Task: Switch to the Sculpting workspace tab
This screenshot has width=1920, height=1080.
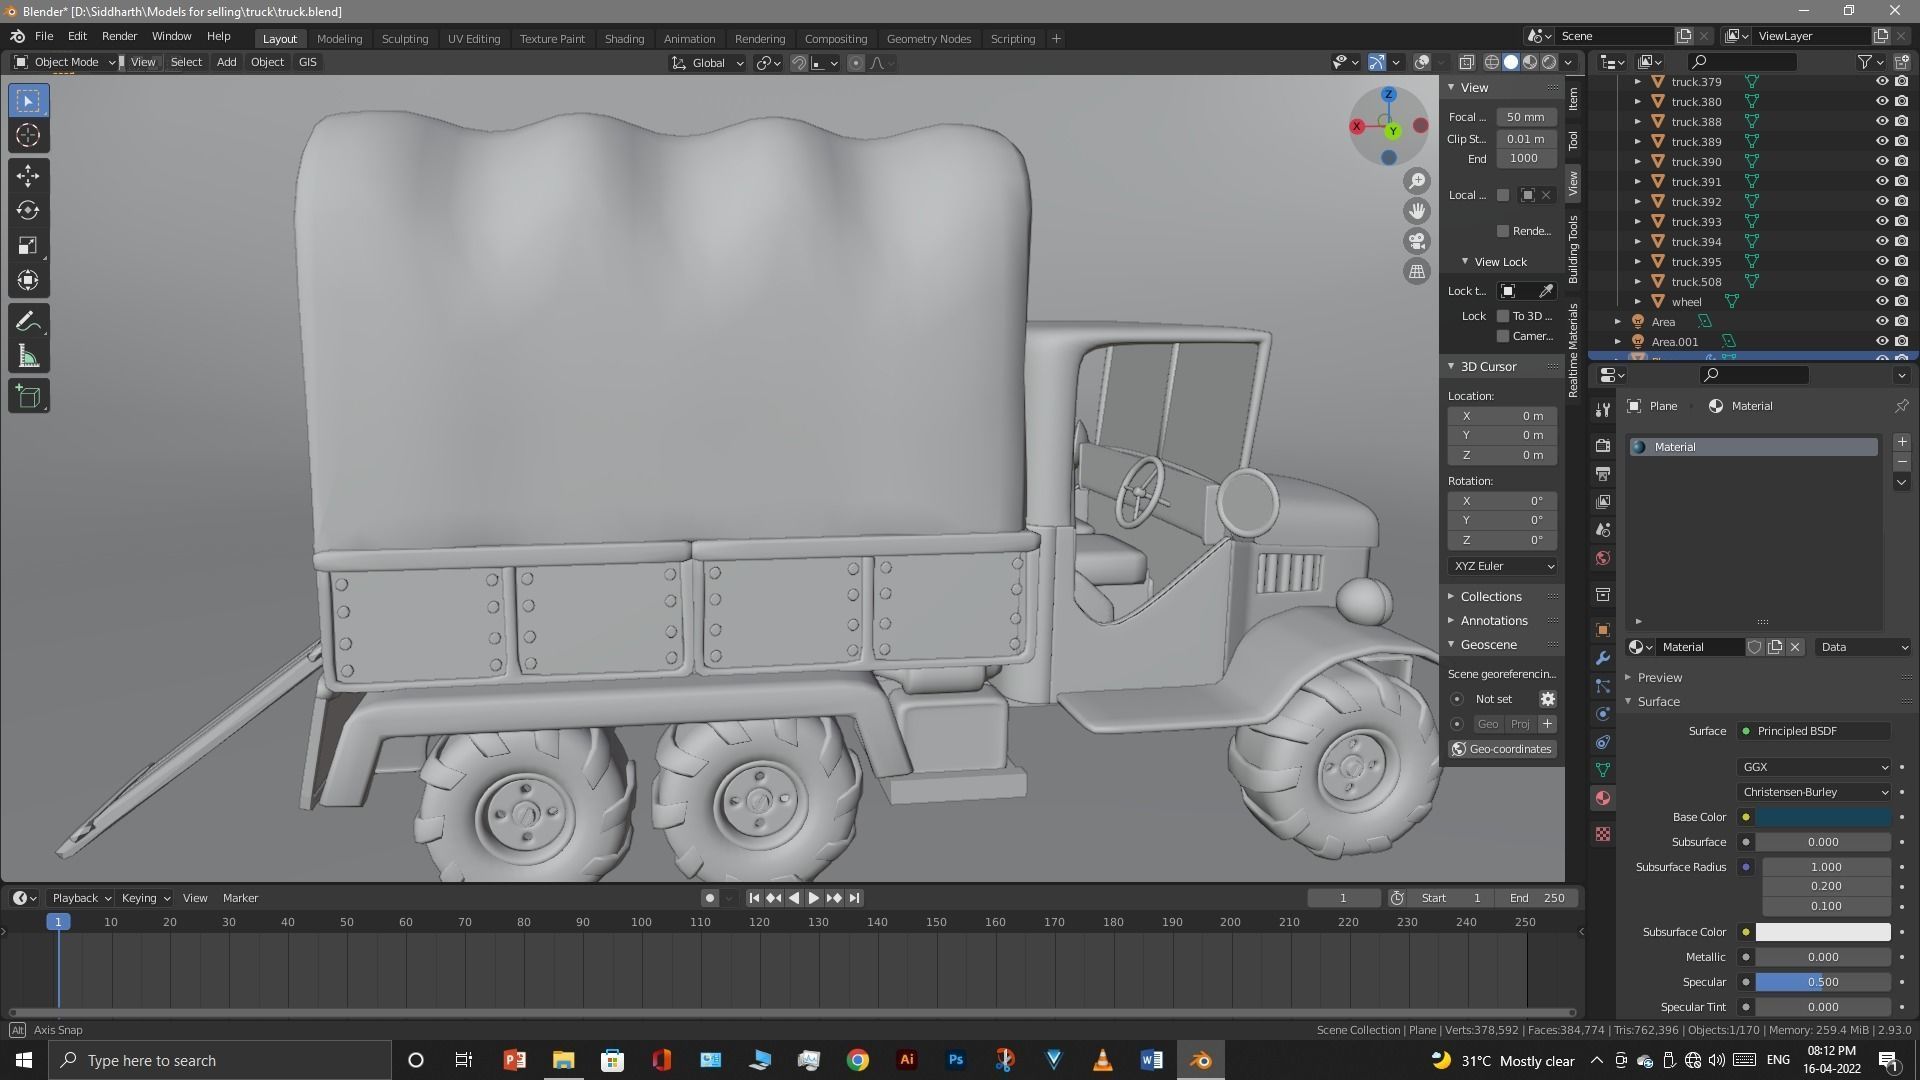Action: coord(405,39)
